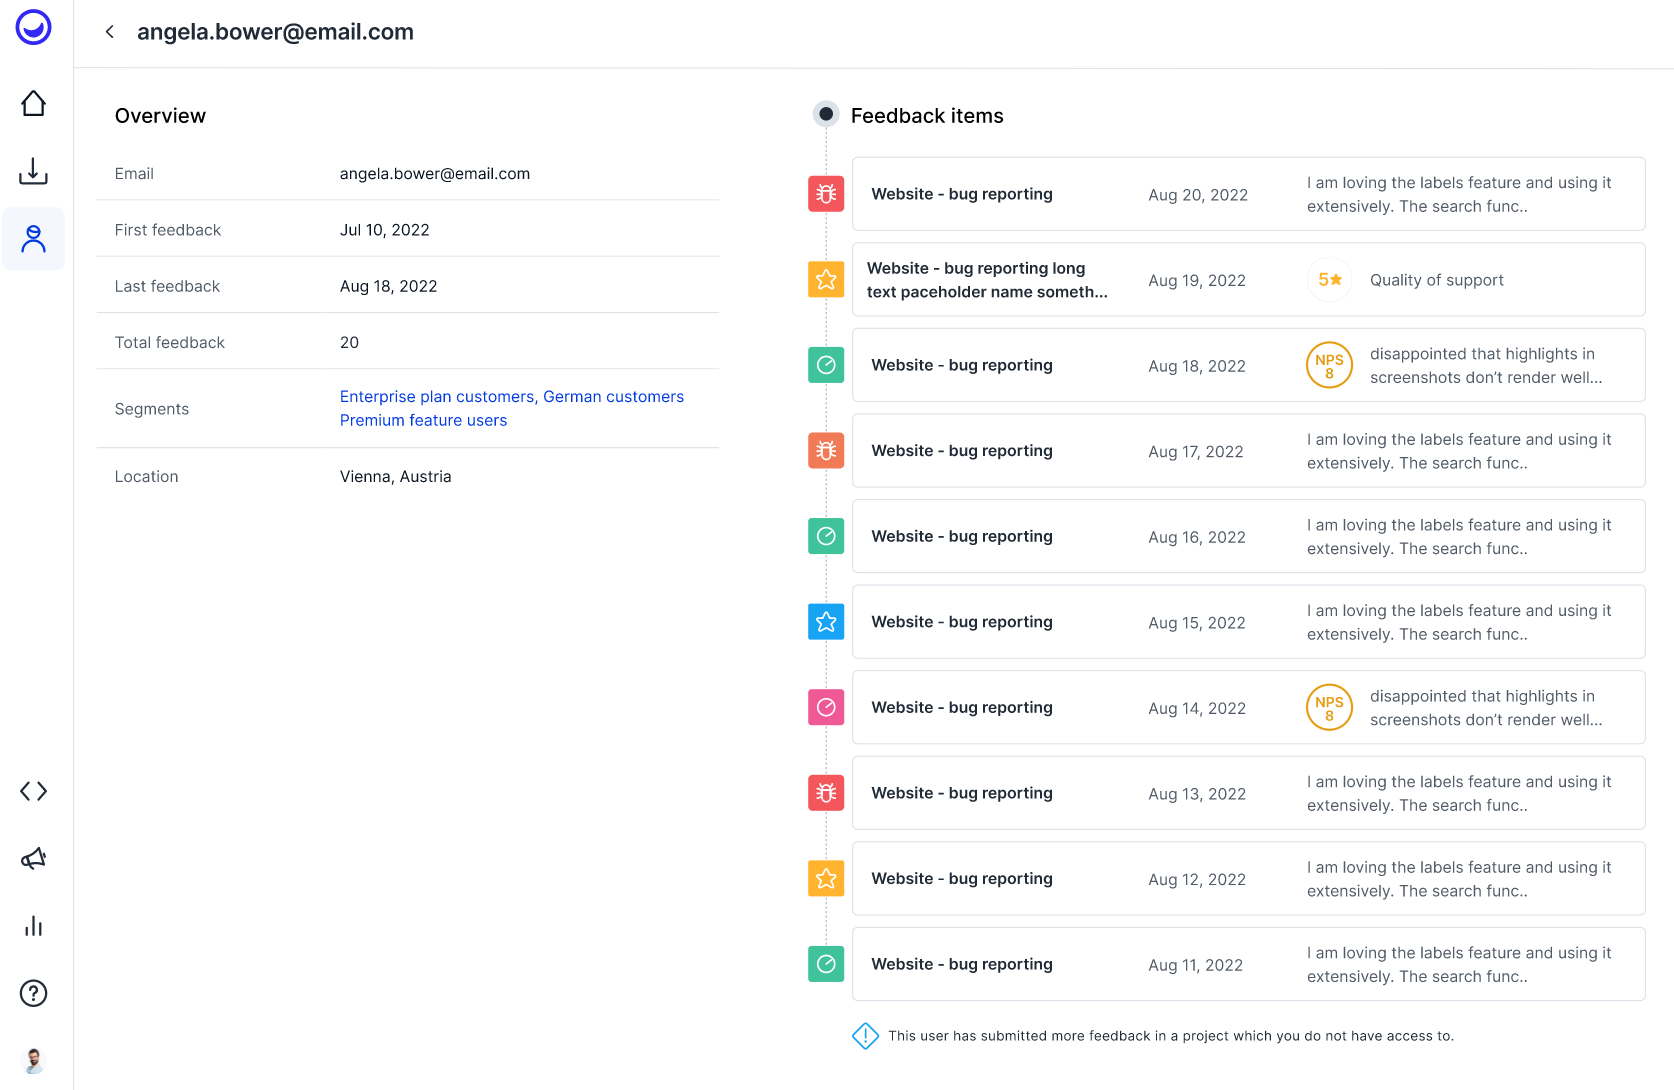Open the Aug 20, 2022 feedback item
This screenshot has height=1090, width=1674.
1248,194
